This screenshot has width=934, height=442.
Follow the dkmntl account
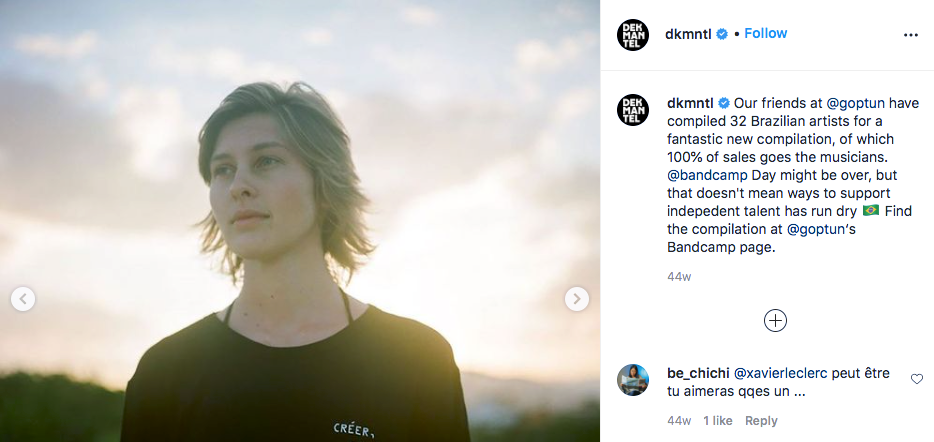click(765, 34)
